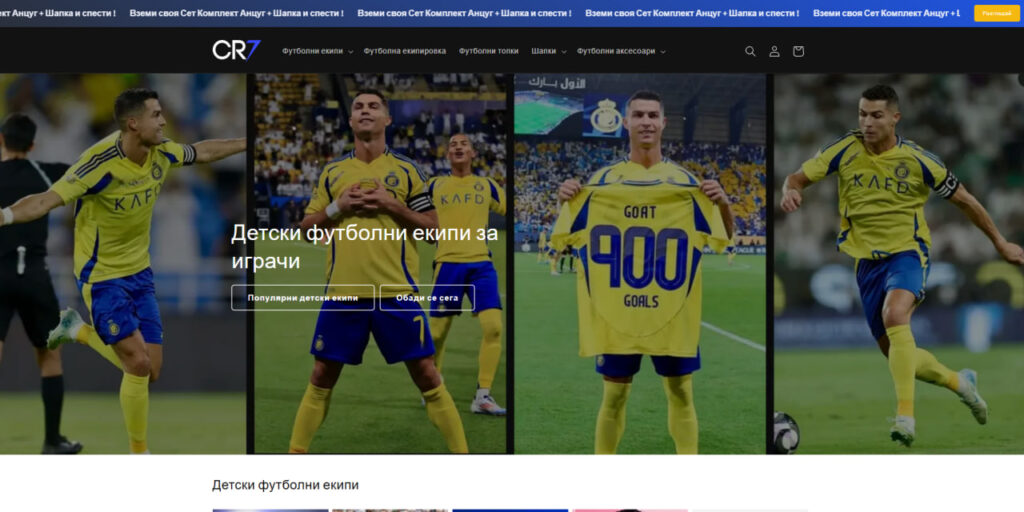Expand the Шапки dropdown menu
The image size is (1024, 512).
pos(548,51)
